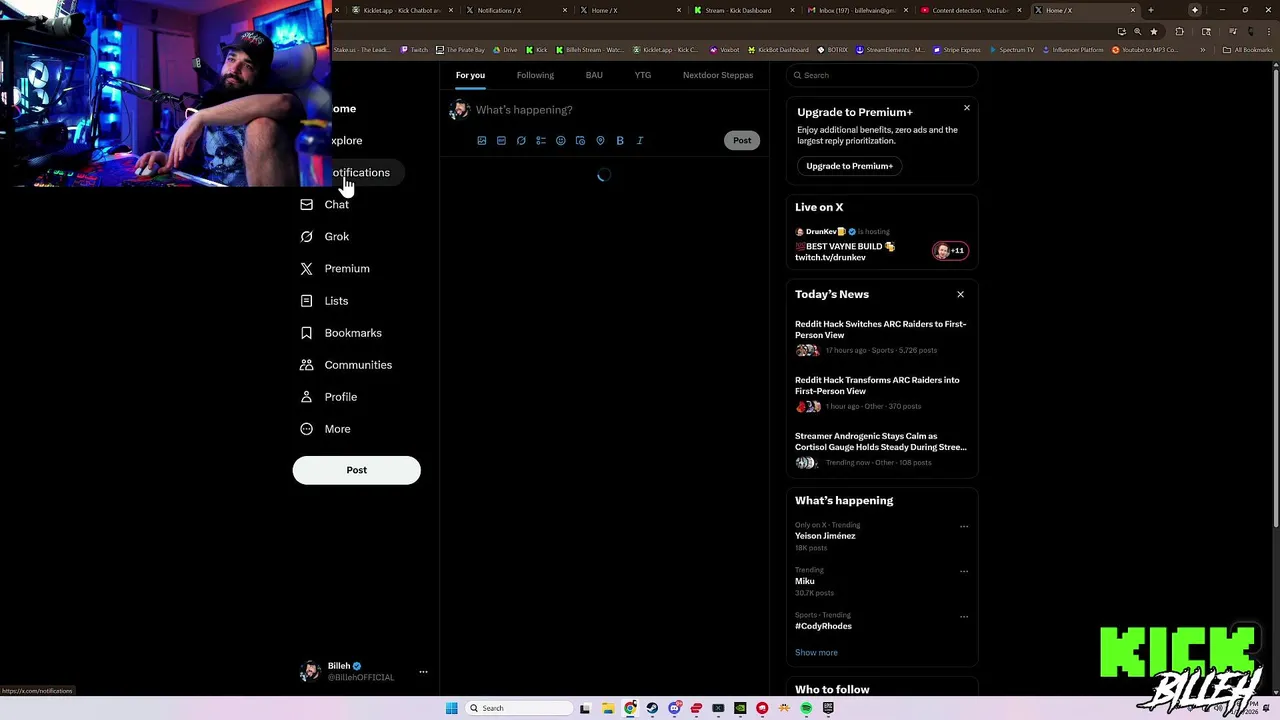Click the Grok enhance icon in composer
1280x720 pixels.
point(521,141)
